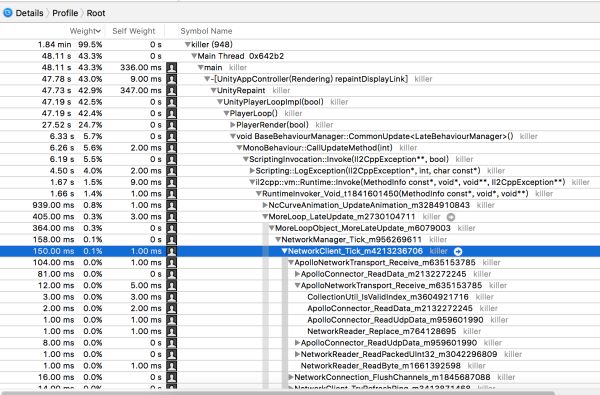Expand PlayerRender(bool) disclosure triangle
The width and height of the screenshot is (600, 395).
pos(233,125)
